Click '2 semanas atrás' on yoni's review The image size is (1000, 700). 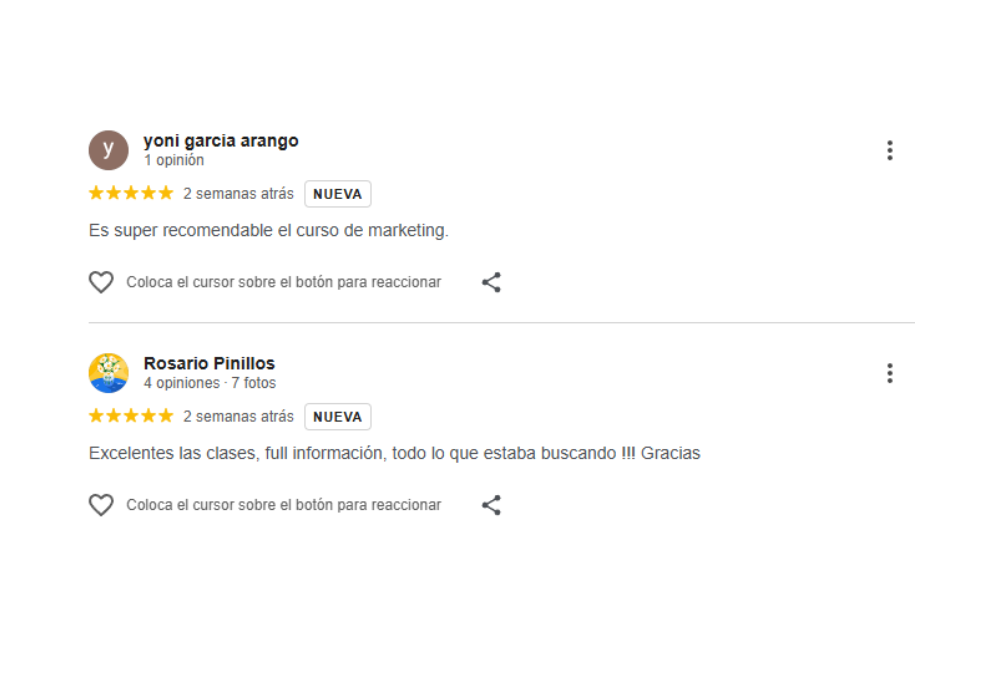click(238, 194)
